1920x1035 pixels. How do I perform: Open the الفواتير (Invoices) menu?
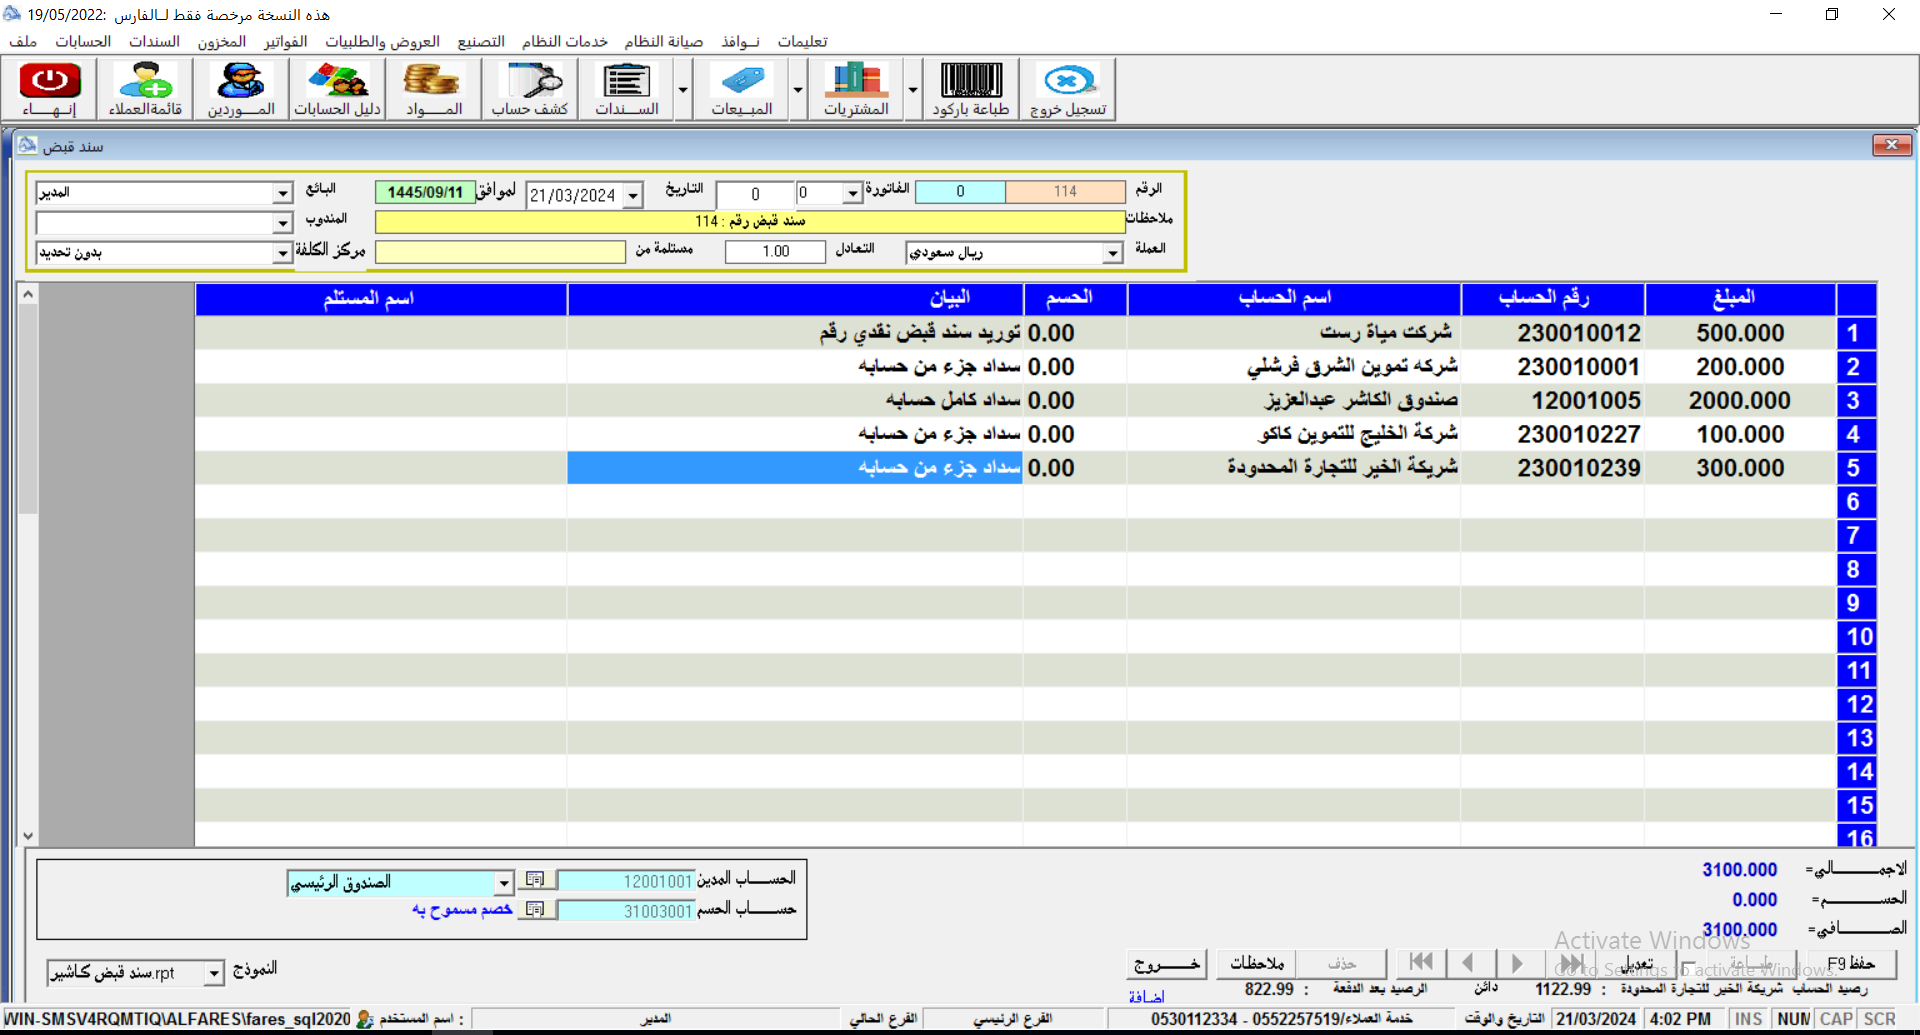click(286, 41)
